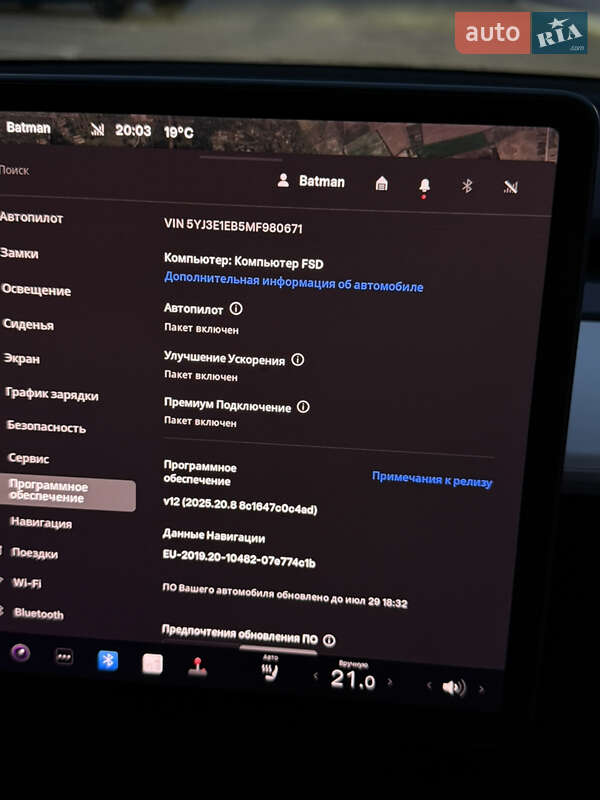Tap the speaker volume icon
Screen dimensions: 600x800
click(454, 688)
